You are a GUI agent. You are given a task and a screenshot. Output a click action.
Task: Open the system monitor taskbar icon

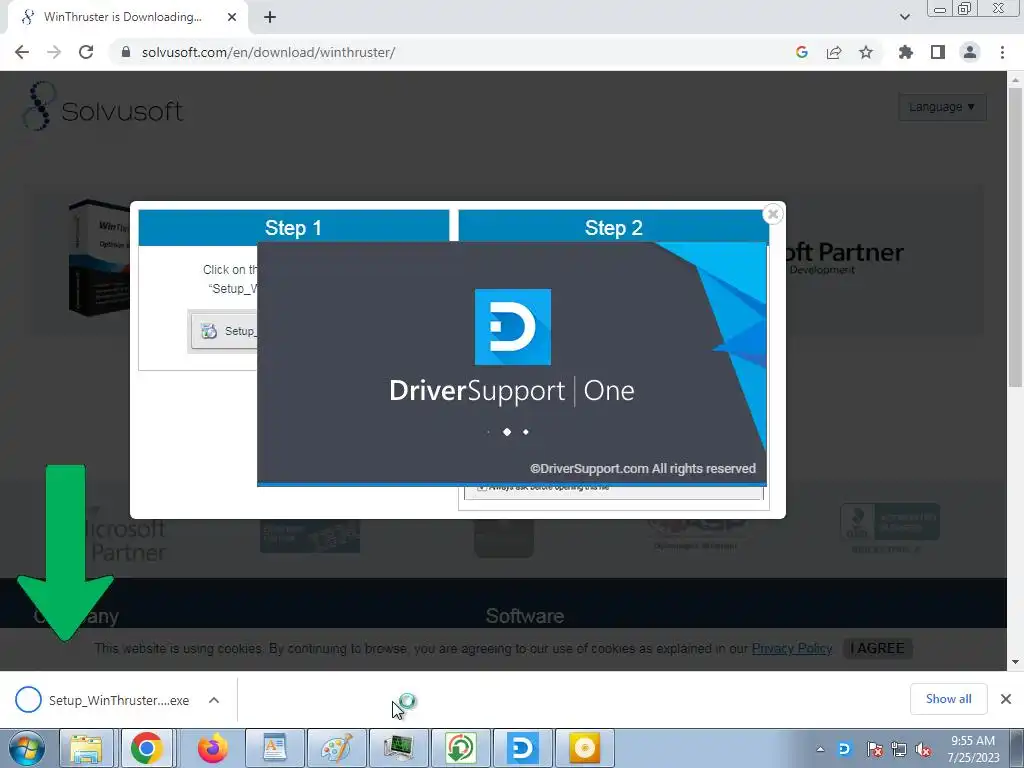tap(398, 748)
